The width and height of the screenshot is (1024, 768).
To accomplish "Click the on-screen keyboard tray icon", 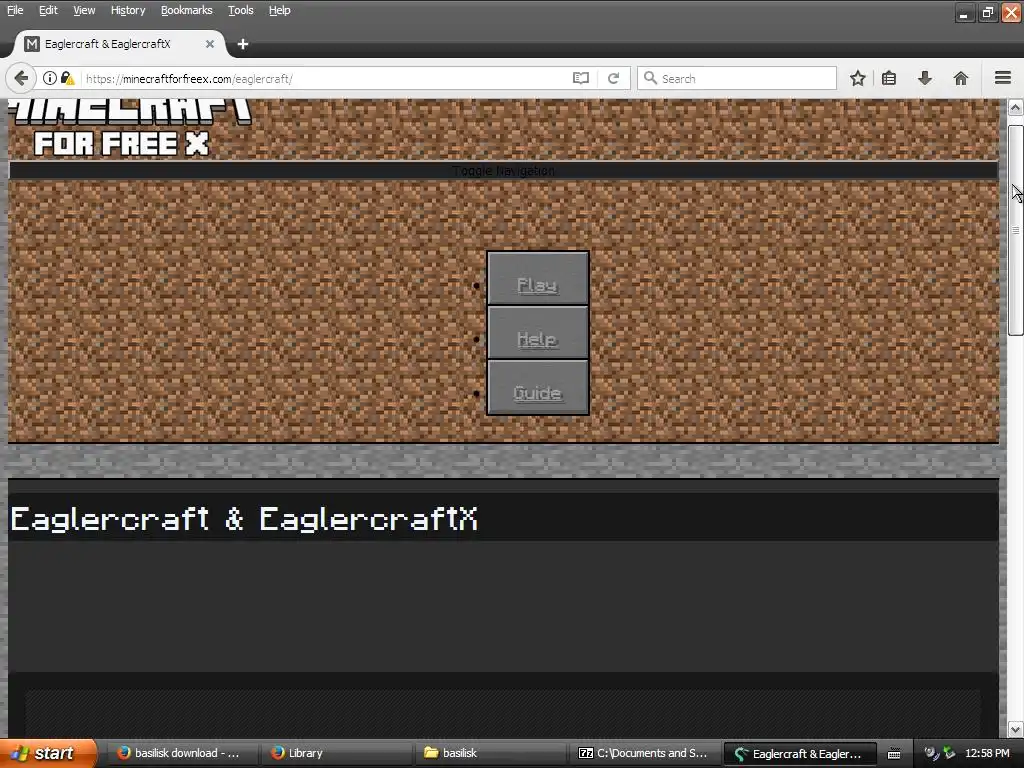I will tap(893, 754).
